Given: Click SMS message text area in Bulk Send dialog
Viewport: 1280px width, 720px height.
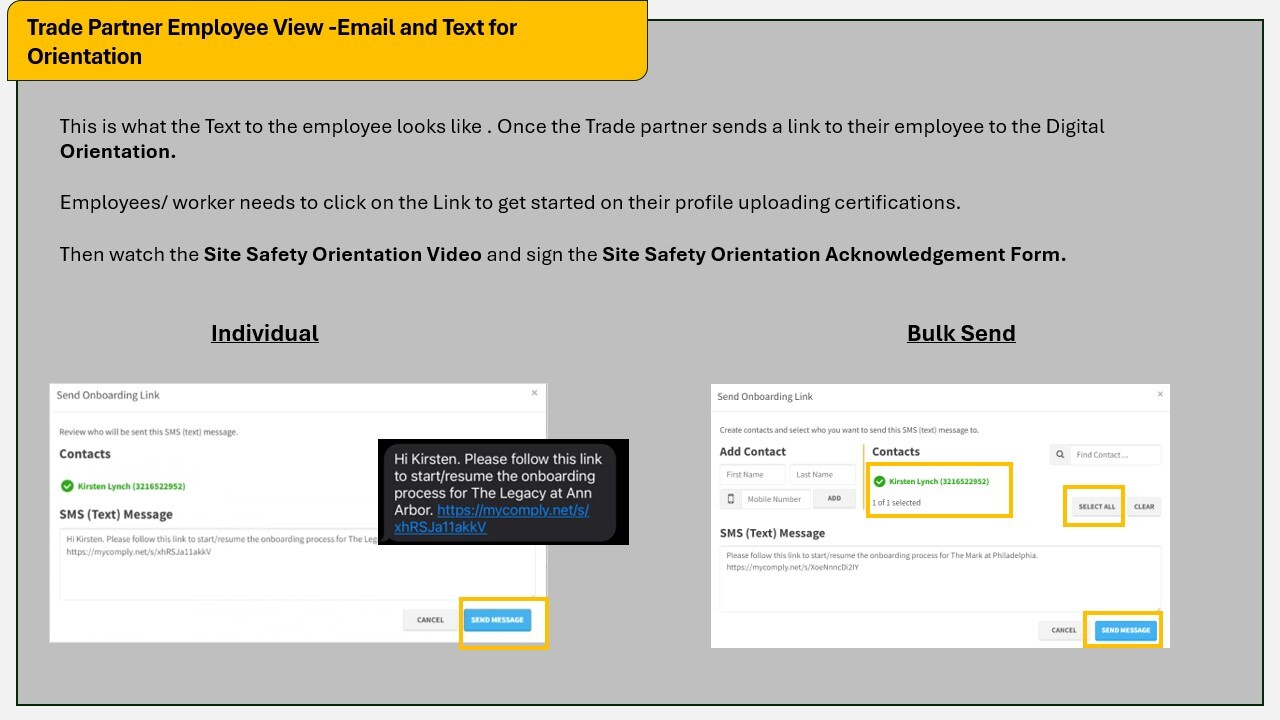Looking at the screenshot, I should (940, 578).
